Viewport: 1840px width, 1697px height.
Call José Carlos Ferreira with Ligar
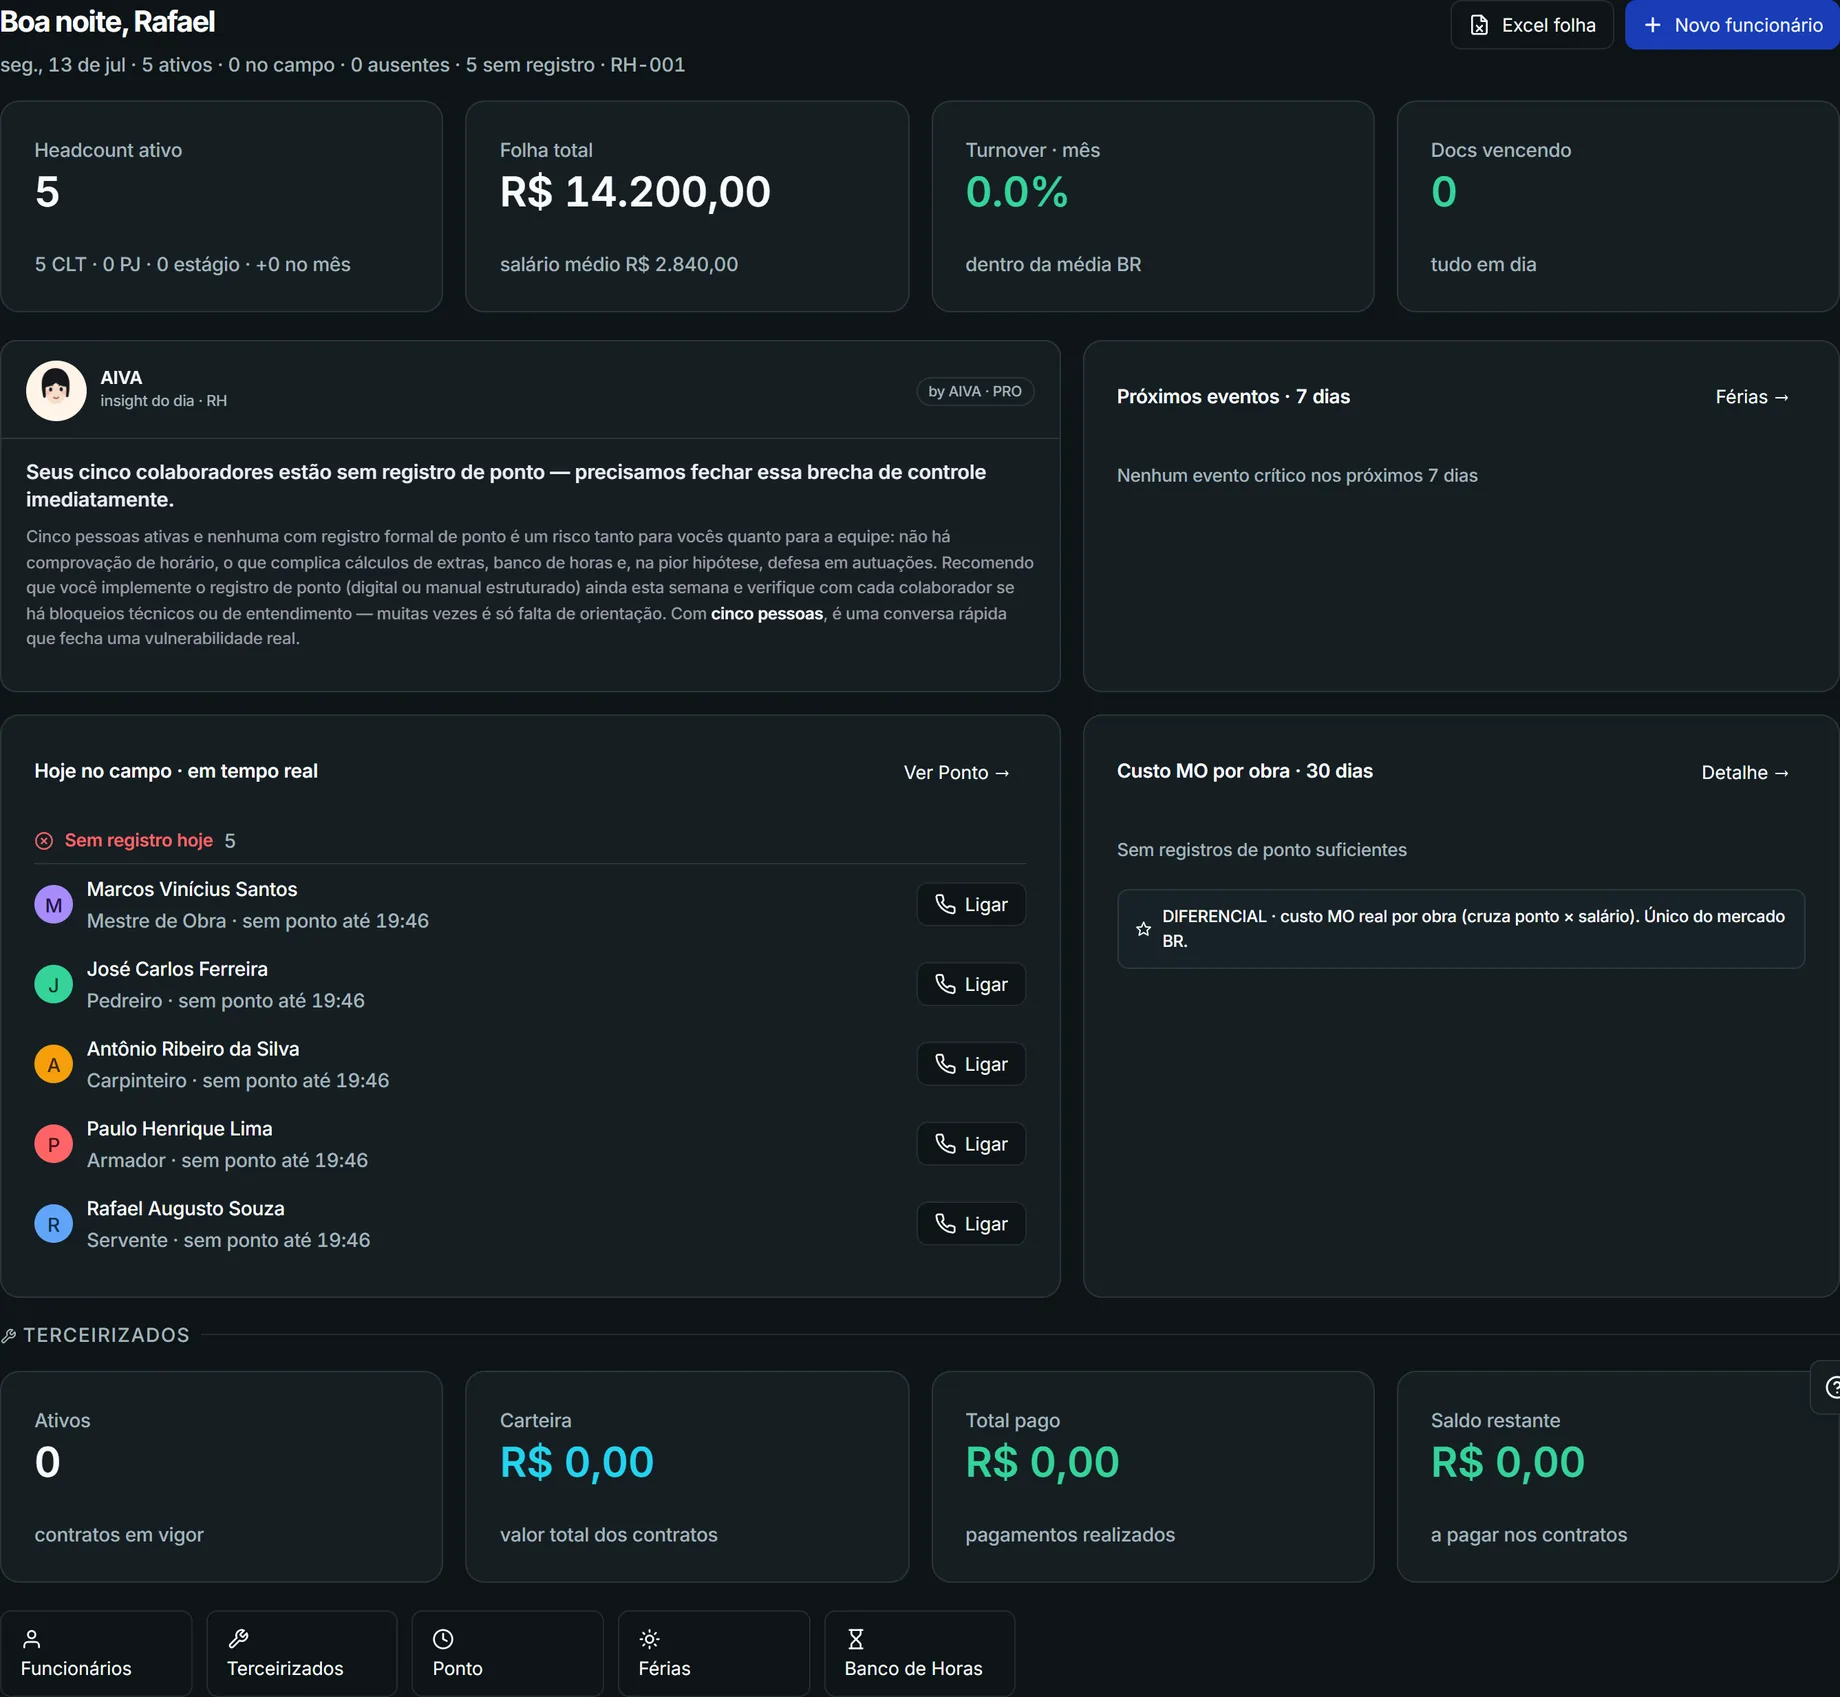971,985
